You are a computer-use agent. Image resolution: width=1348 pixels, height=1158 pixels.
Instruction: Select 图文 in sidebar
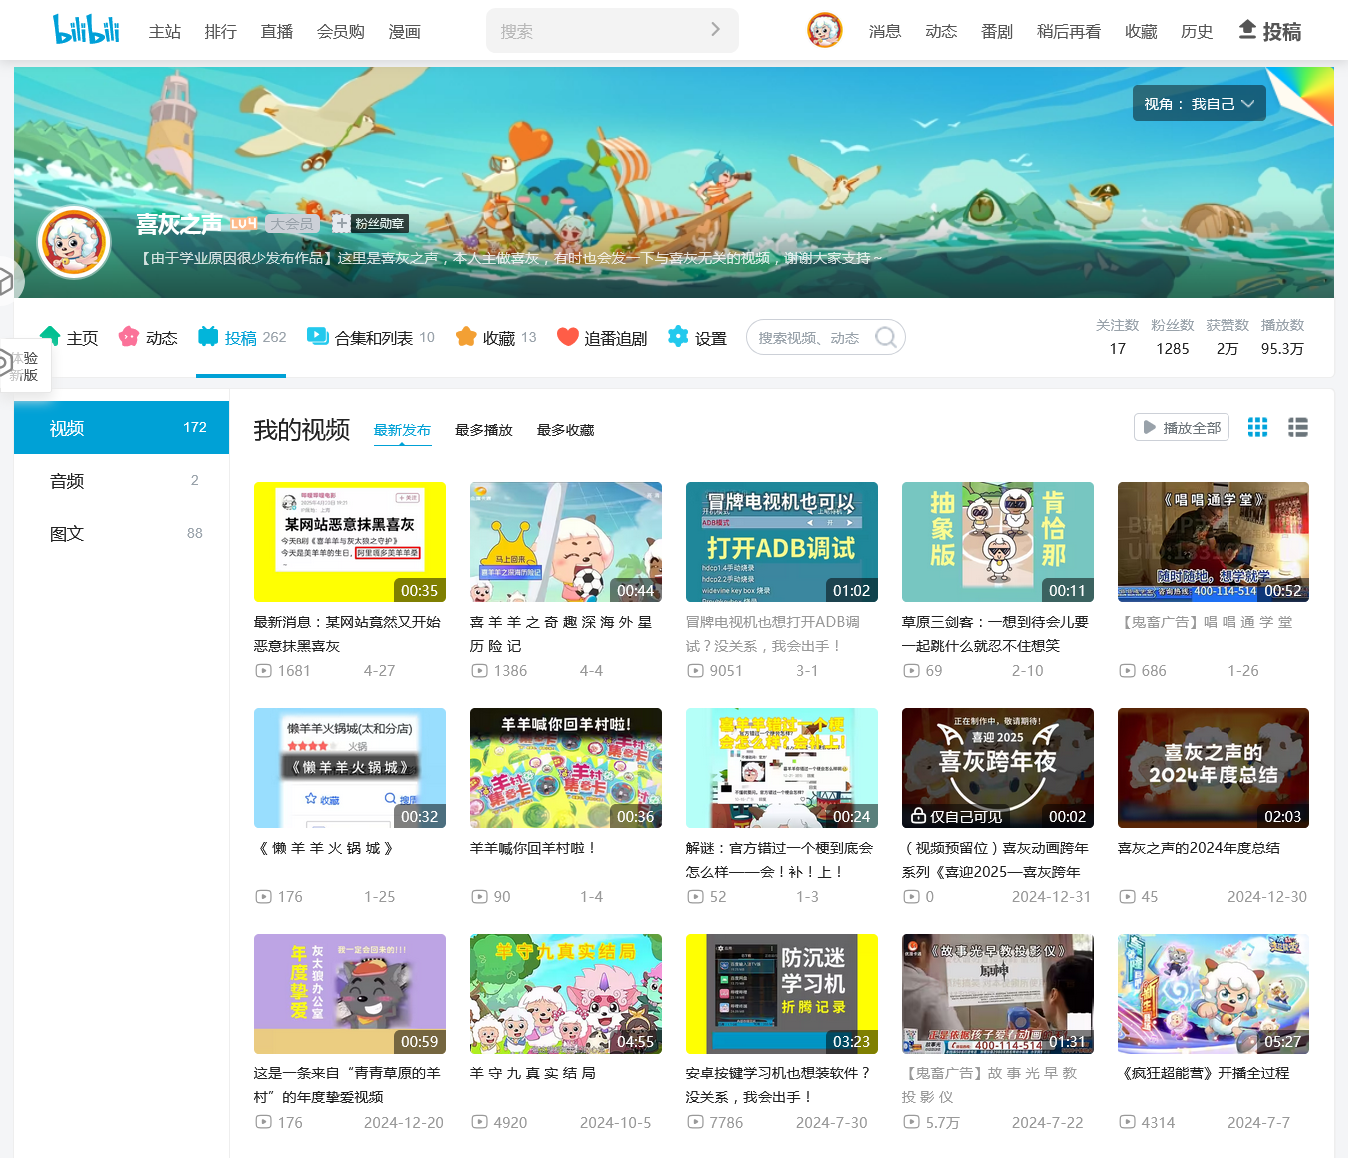click(121, 533)
